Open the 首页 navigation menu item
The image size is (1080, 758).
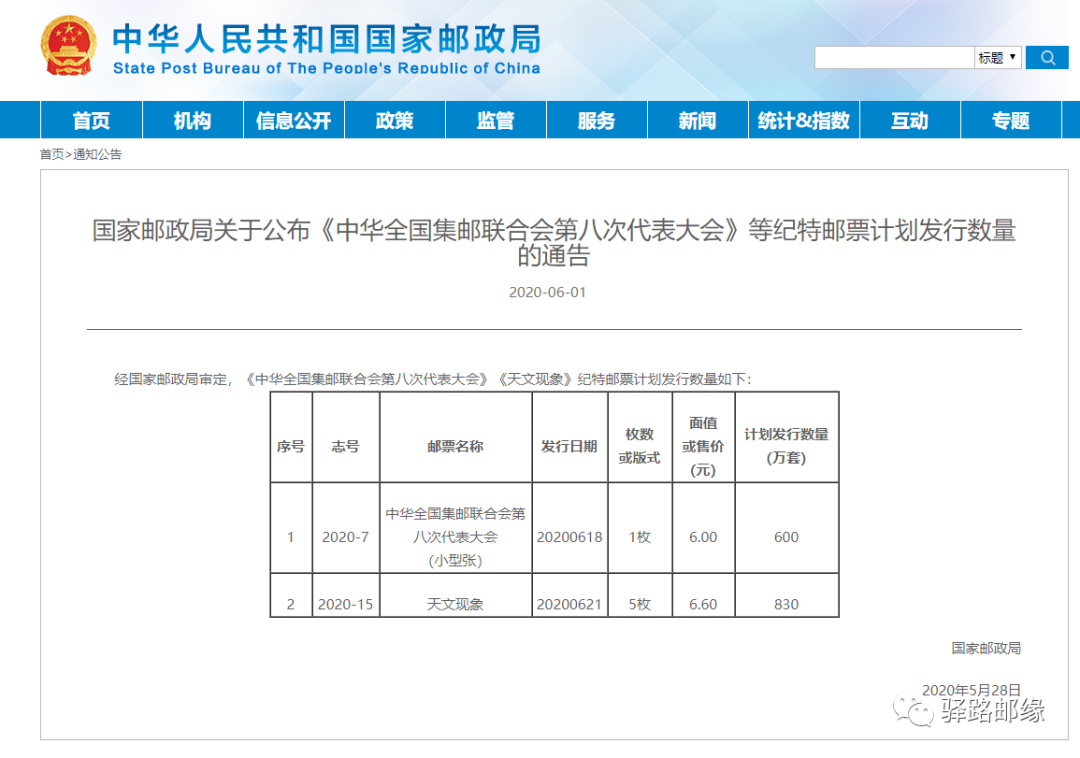tap(92, 120)
